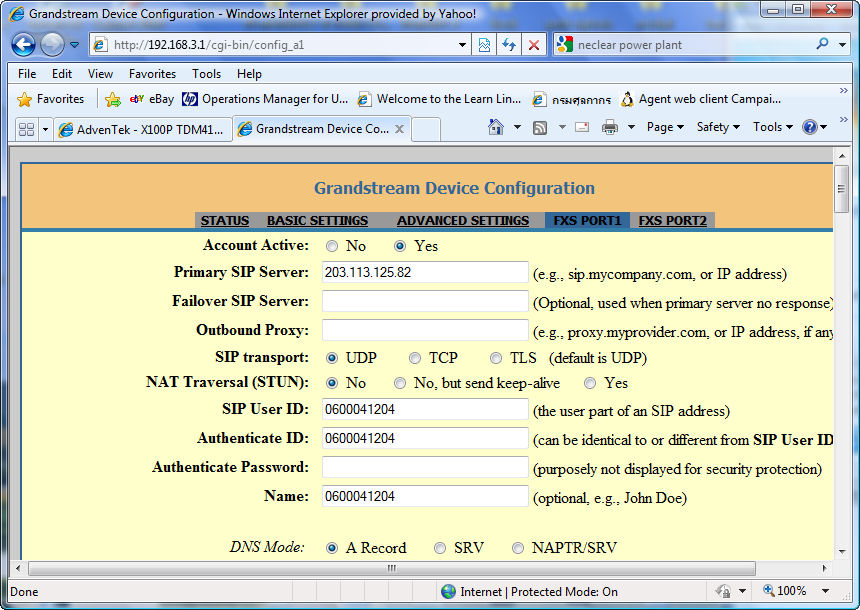
Task: Click the RSS feeds icon
Action: (x=540, y=128)
